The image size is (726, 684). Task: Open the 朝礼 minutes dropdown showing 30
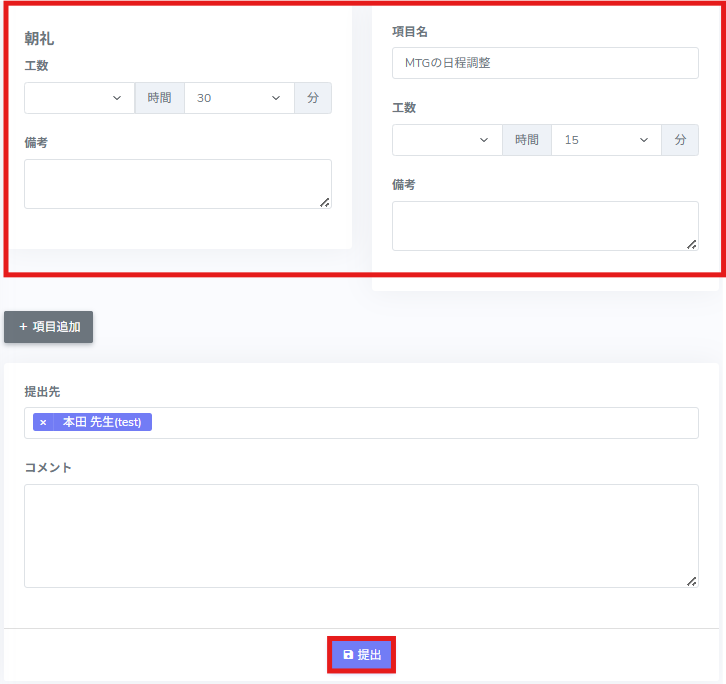pos(239,98)
